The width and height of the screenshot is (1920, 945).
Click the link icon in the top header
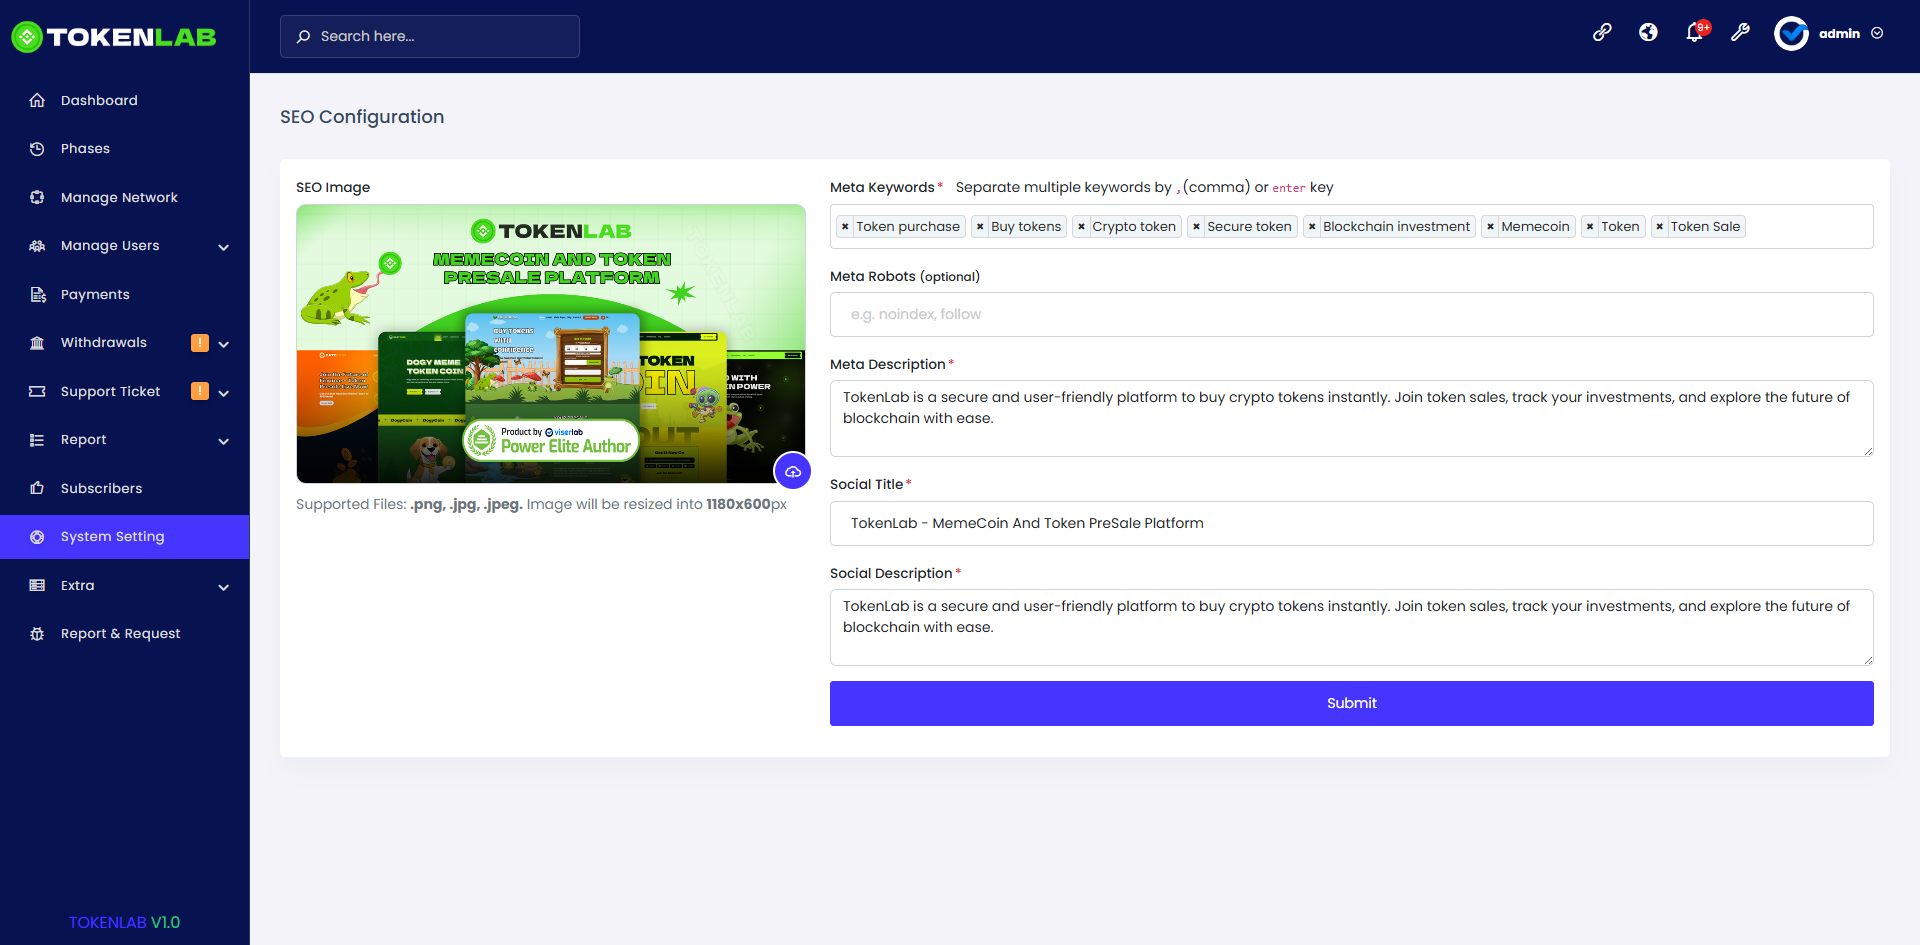click(1603, 32)
